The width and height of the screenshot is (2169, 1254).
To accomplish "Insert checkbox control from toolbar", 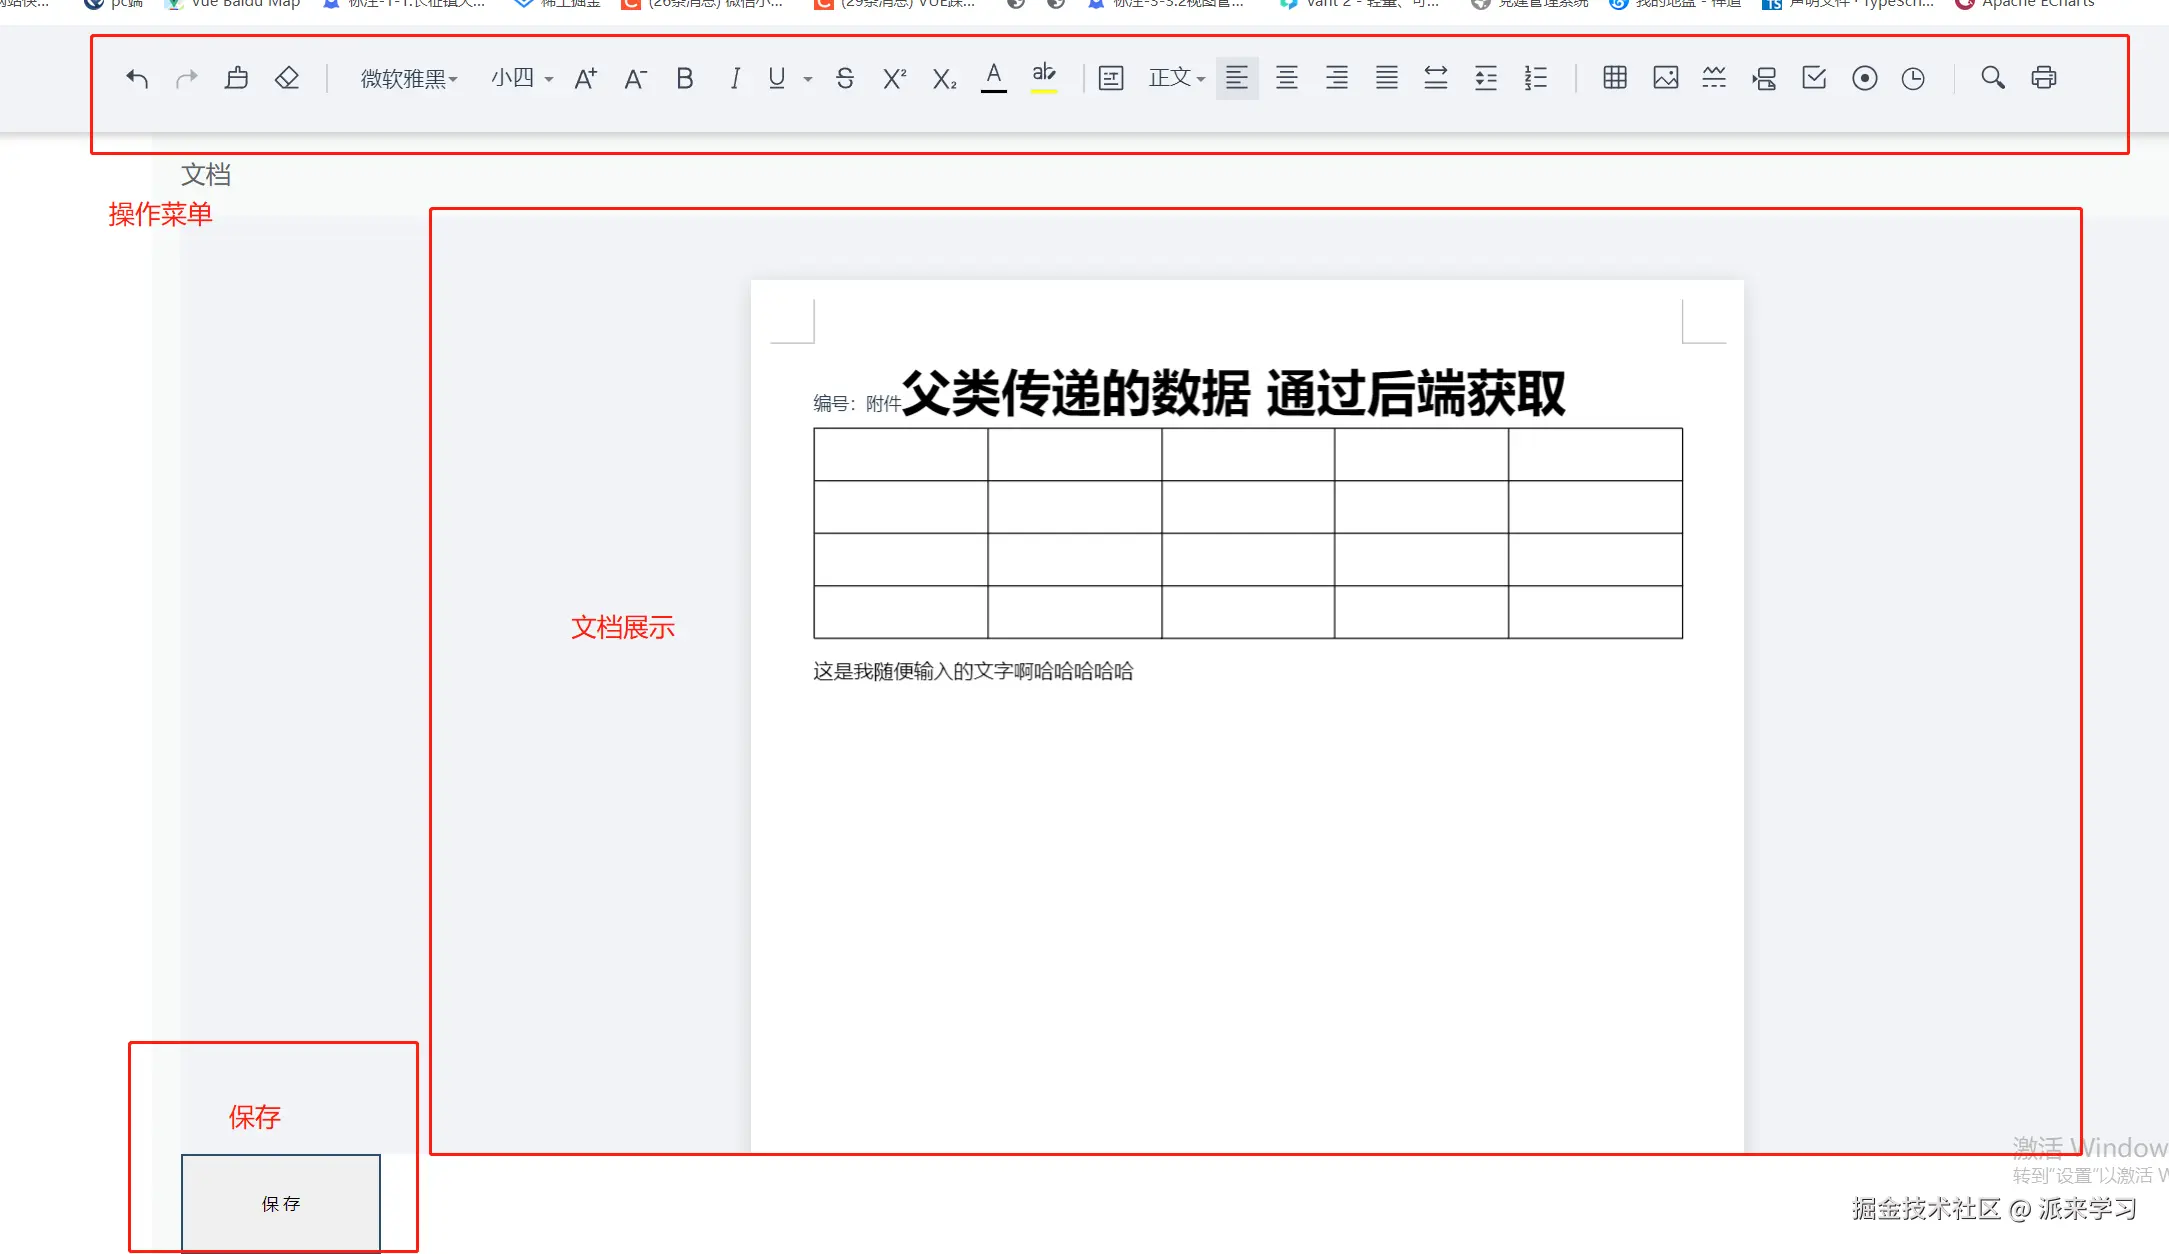I will [x=1813, y=78].
